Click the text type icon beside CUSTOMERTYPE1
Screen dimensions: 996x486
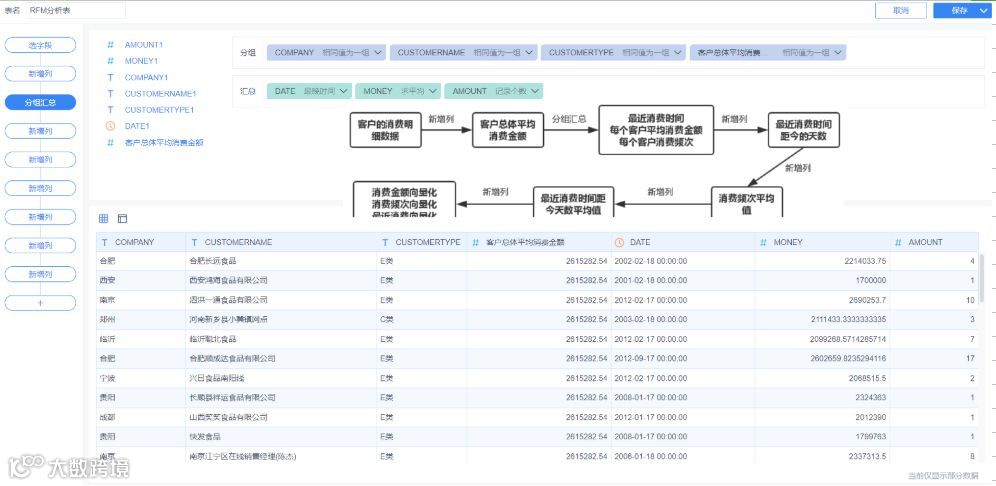coord(111,110)
